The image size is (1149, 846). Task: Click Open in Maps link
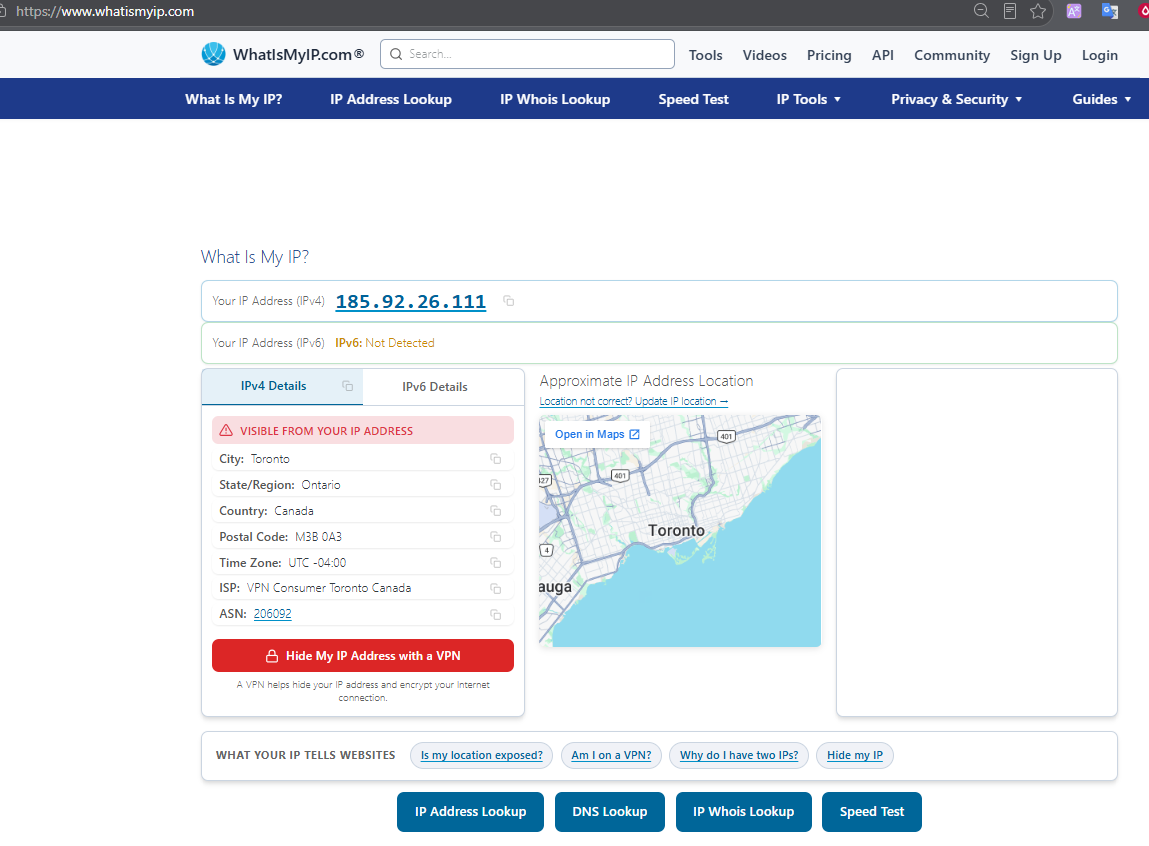597,434
